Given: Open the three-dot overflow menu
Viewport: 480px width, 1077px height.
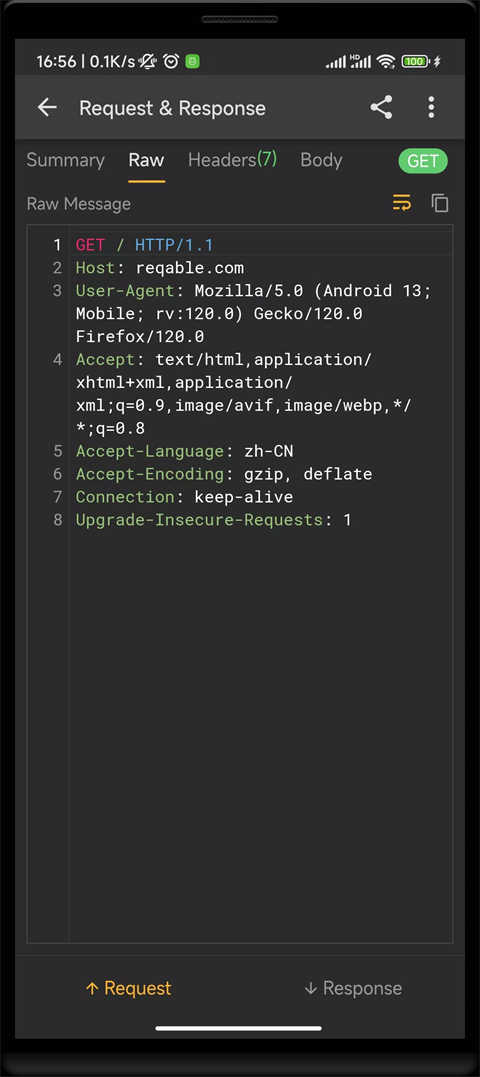Looking at the screenshot, I should [431, 108].
